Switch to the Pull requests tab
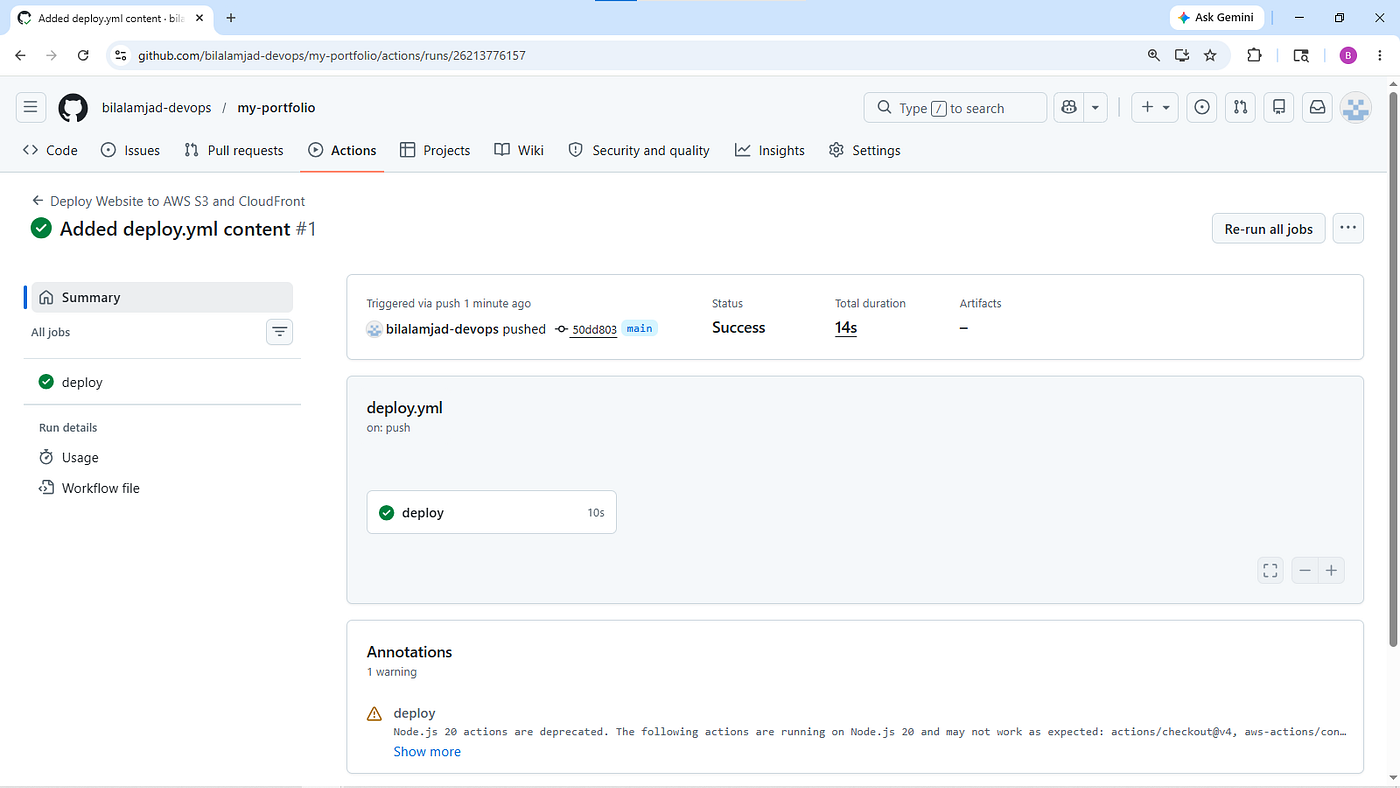This screenshot has width=1400, height=788. 234,150
